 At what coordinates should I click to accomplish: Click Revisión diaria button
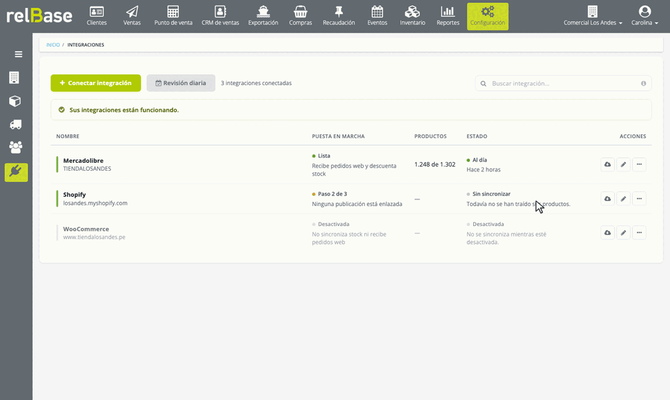coord(181,83)
